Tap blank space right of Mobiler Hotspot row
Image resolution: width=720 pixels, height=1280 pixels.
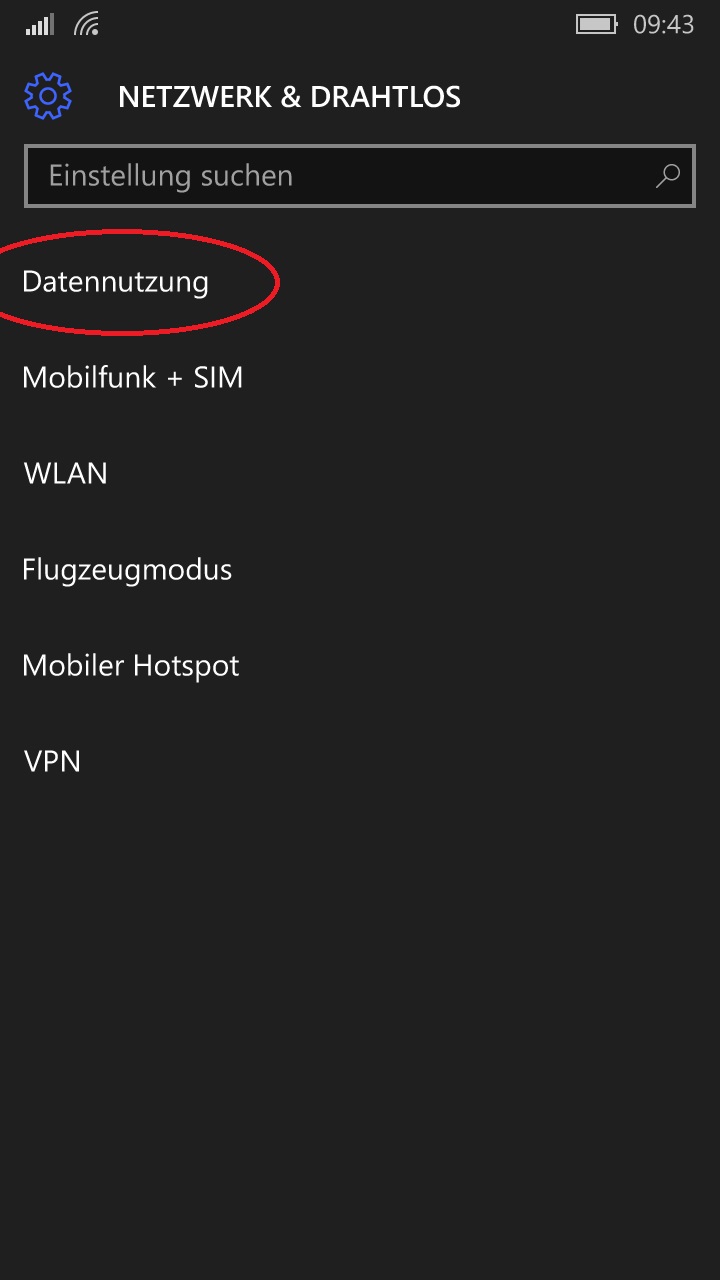tap(480, 666)
